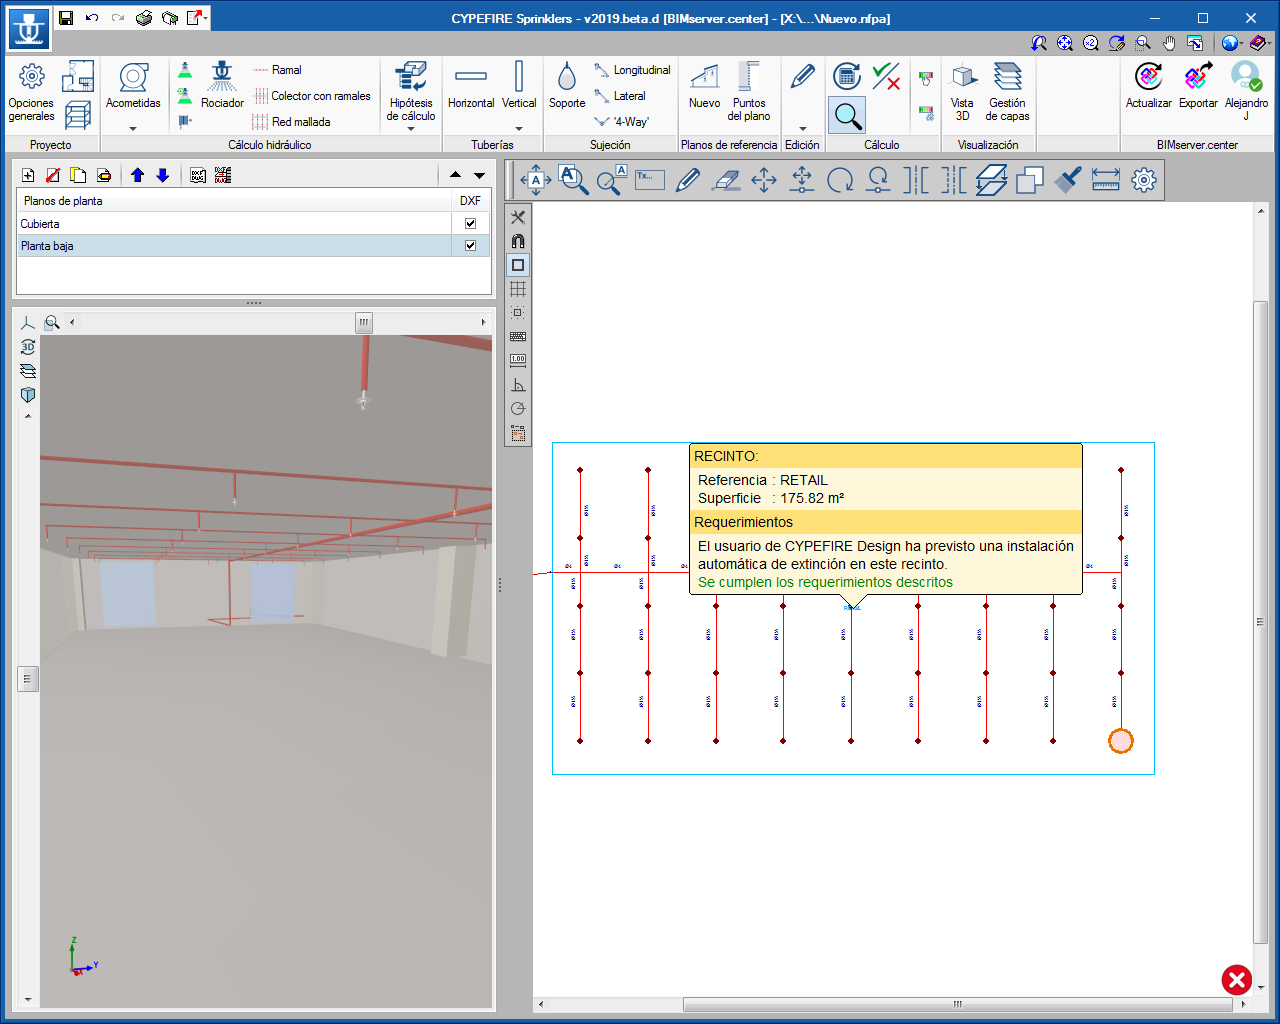Click vertical slider thumb left of 3D view
The width and height of the screenshot is (1280, 1024).
pos(28,679)
